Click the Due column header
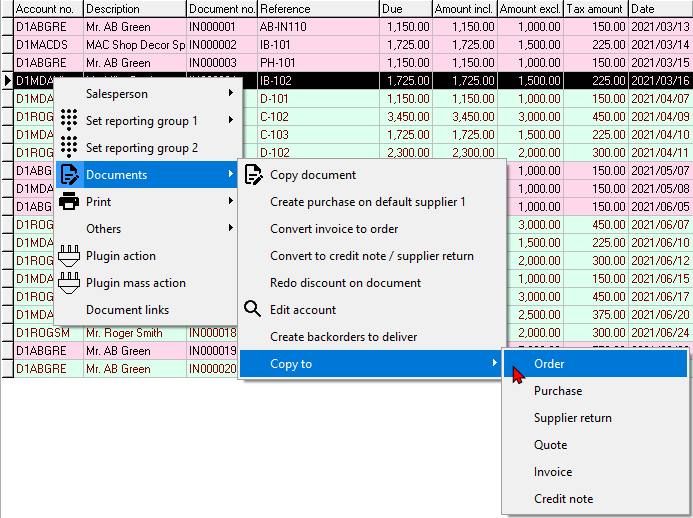 405,9
